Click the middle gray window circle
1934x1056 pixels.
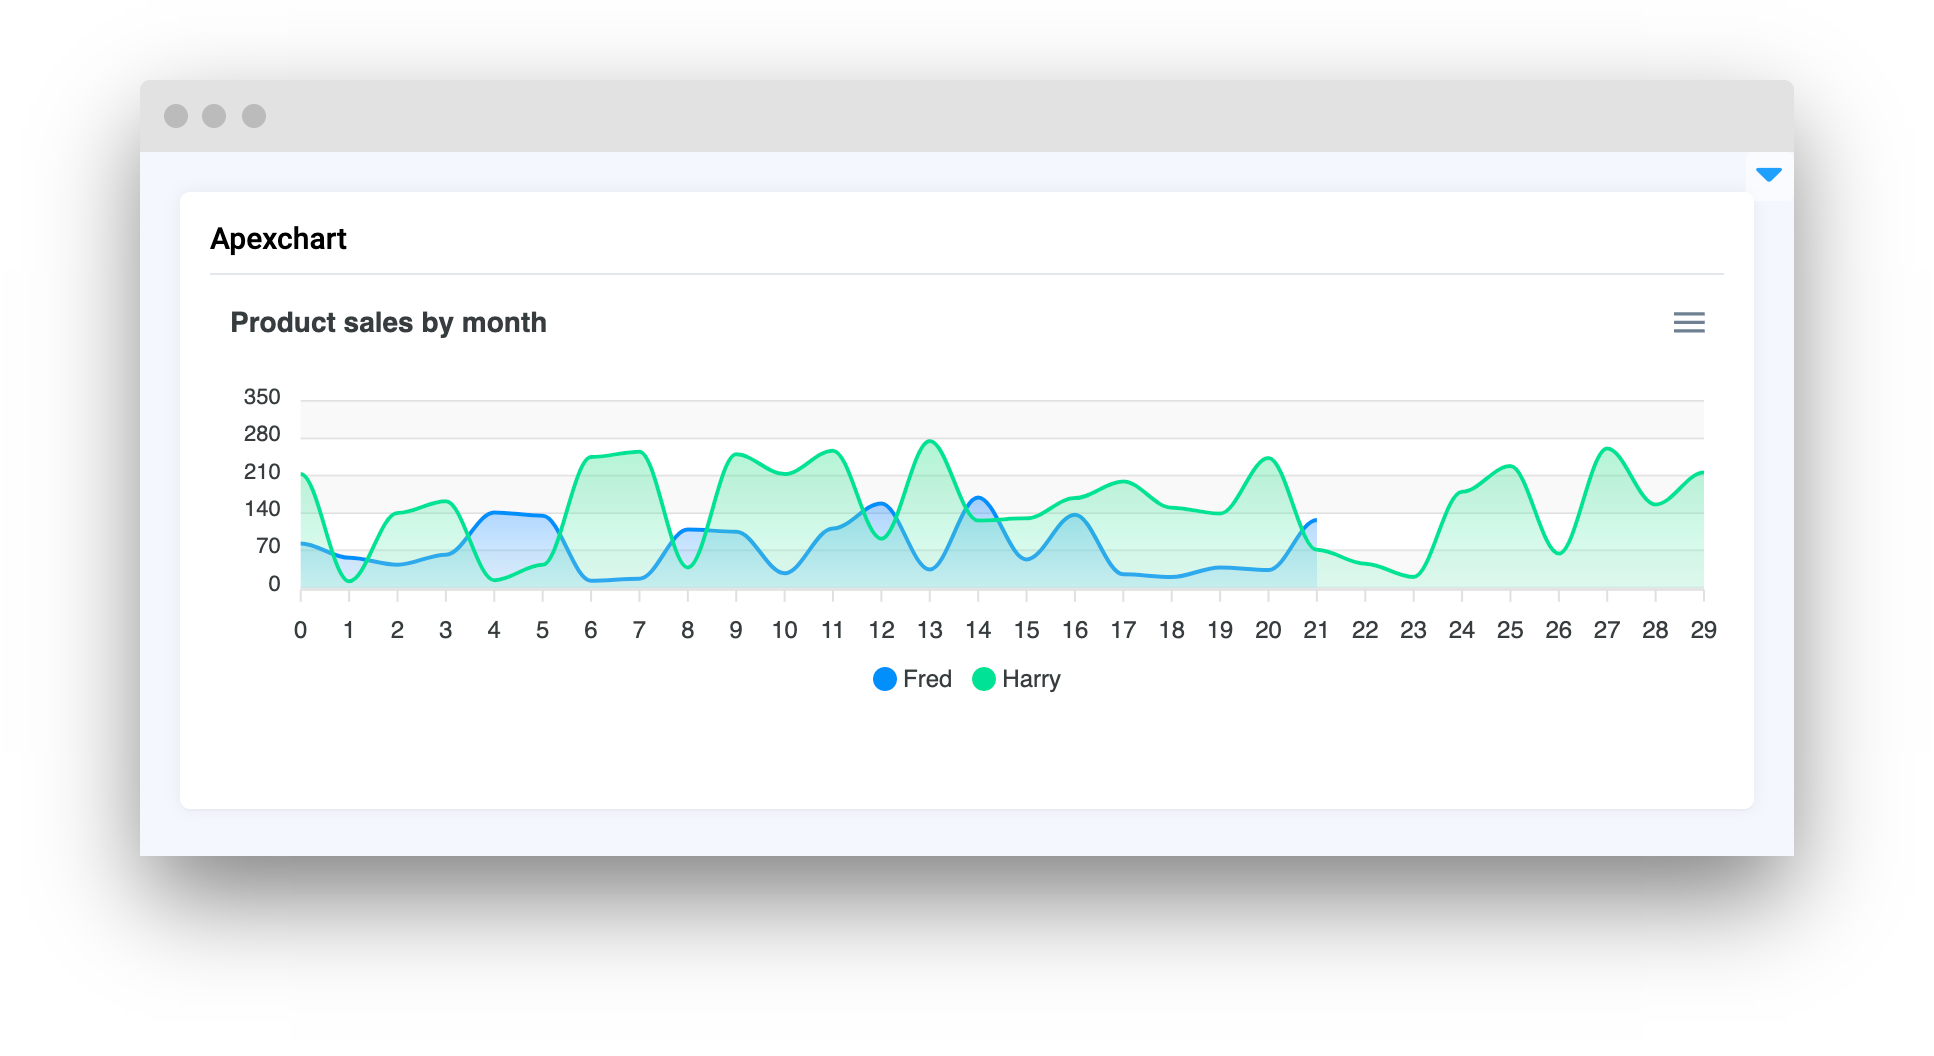[x=214, y=116]
